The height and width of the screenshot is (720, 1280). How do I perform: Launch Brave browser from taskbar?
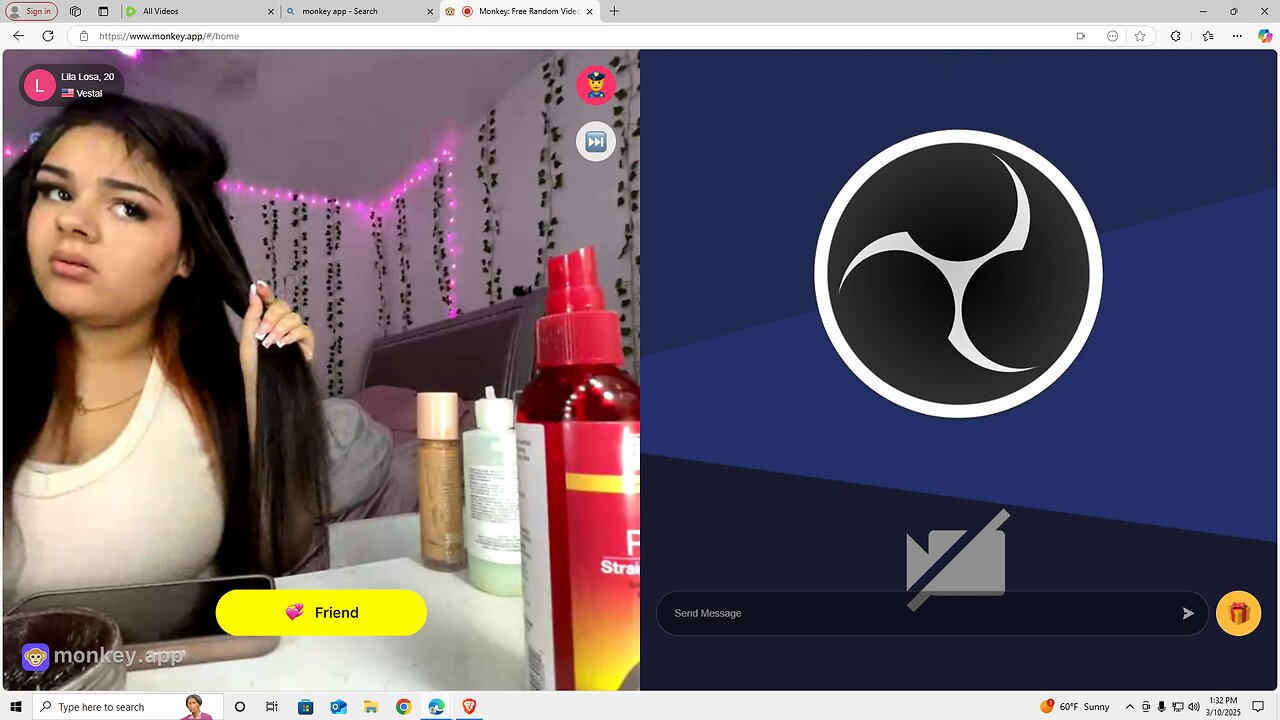click(469, 707)
